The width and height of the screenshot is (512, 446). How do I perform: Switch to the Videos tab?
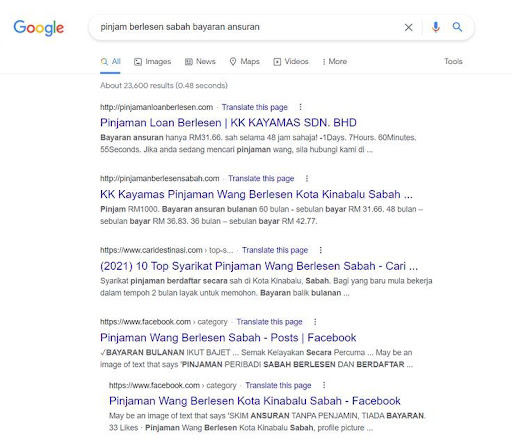click(x=291, y=62)
